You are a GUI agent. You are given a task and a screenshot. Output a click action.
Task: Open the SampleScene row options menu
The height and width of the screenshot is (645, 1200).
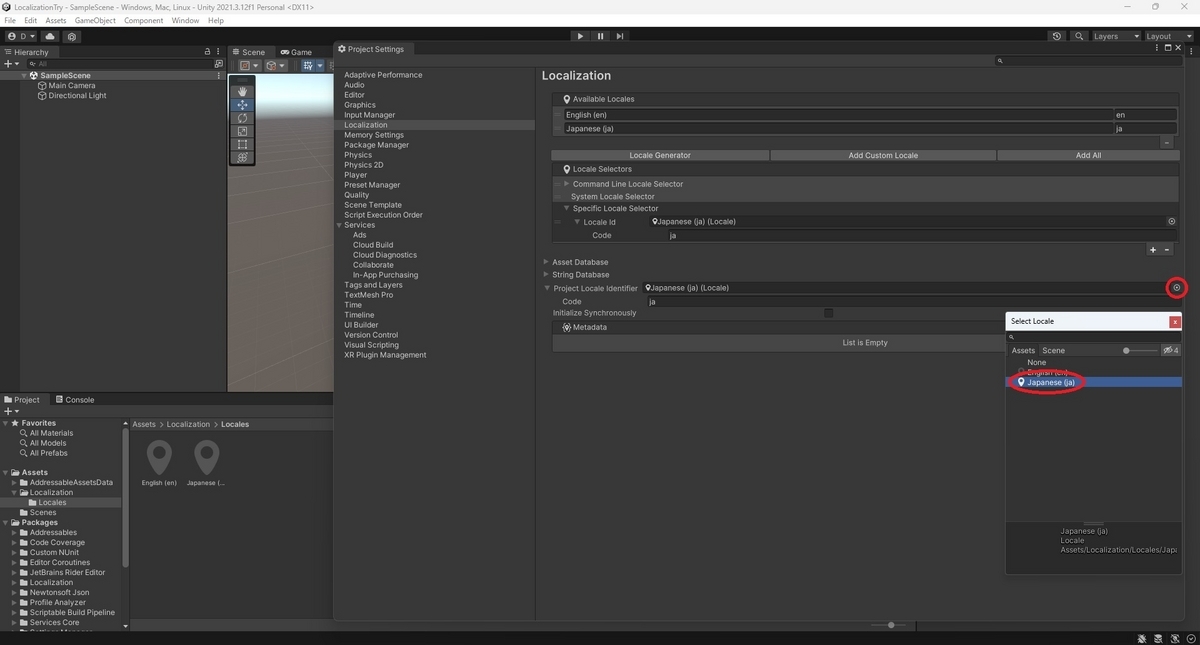pos(219,75)
